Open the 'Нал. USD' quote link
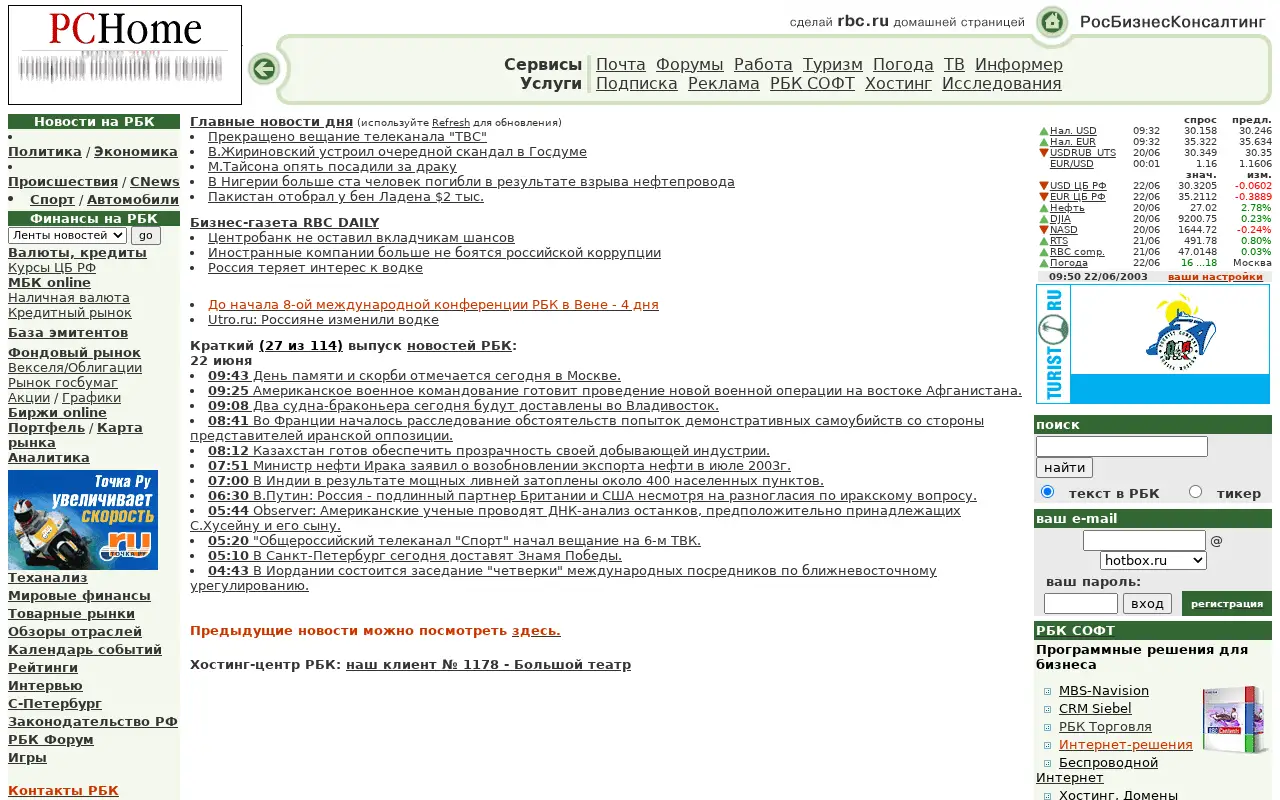The image size is (1280, 800). (1073, 131)
